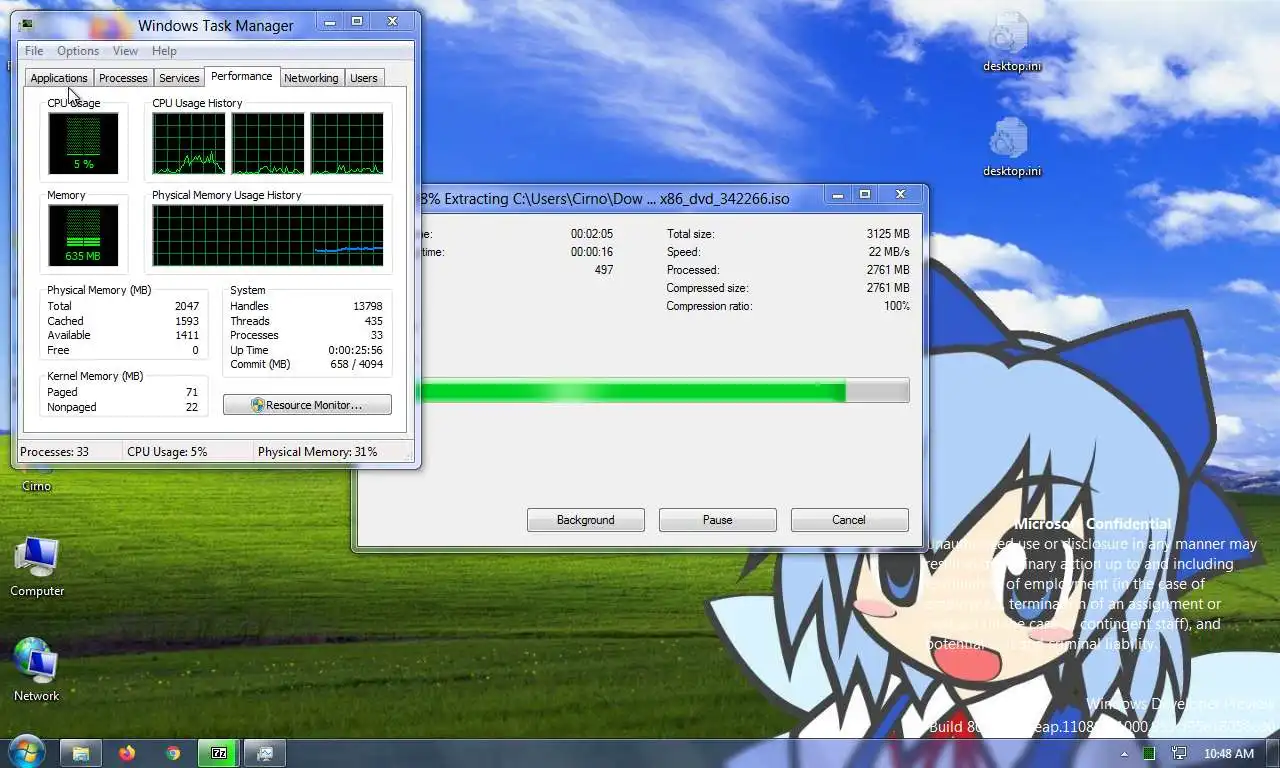The width and height of the screenshot is (1280, 768).
Task: Click the Windows Task Manager title text
Action: [x=216, y=25]
